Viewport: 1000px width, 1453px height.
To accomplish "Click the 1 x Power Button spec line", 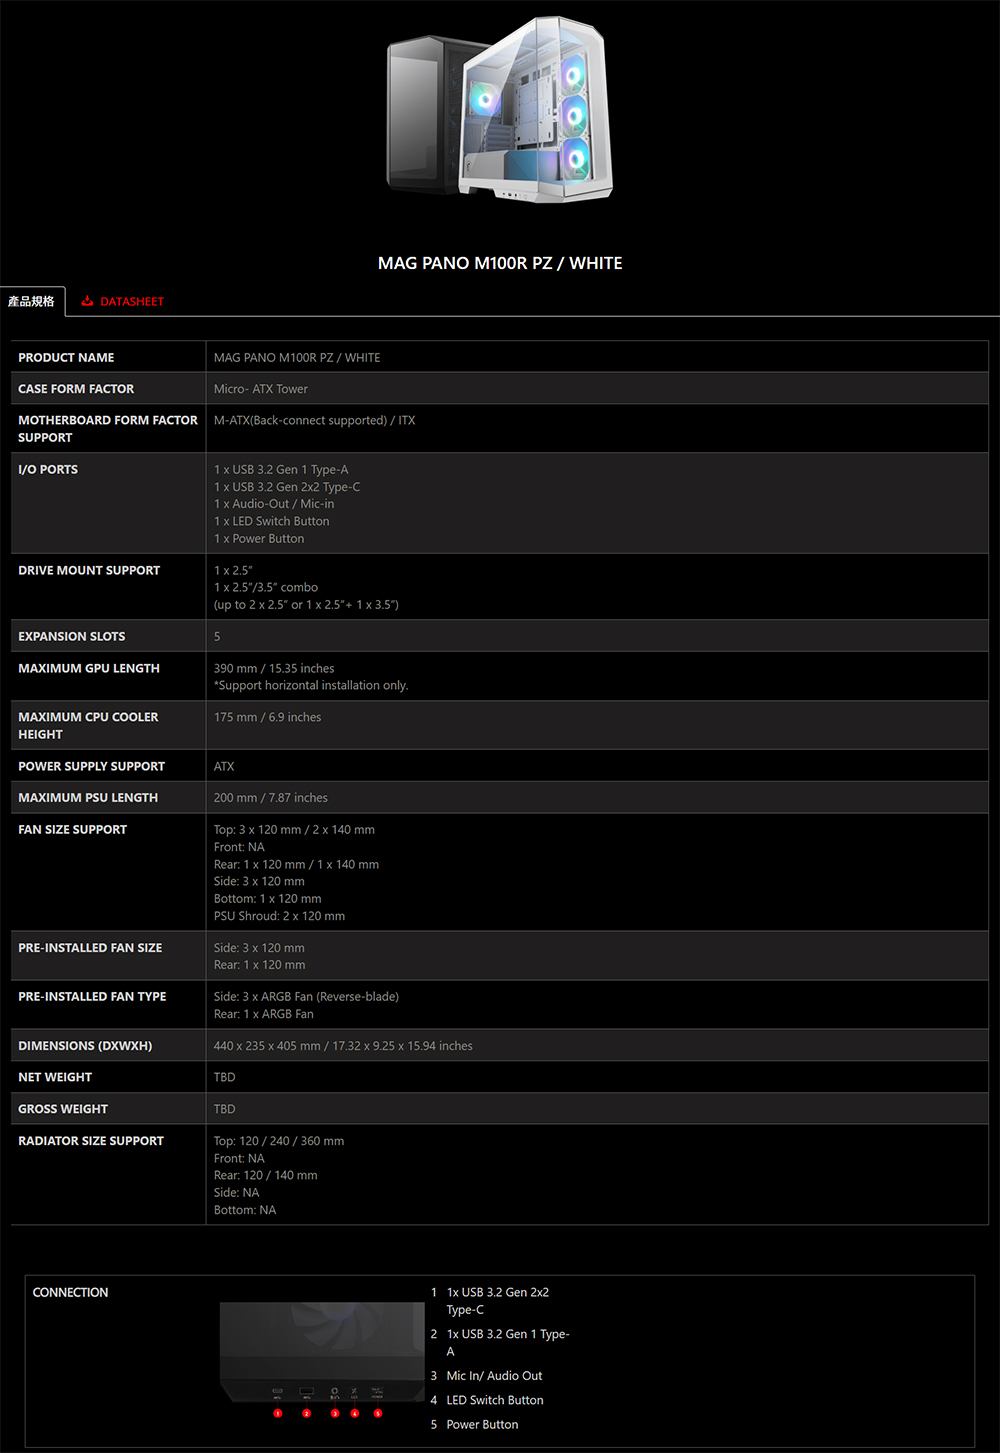I will pos(259,538).
